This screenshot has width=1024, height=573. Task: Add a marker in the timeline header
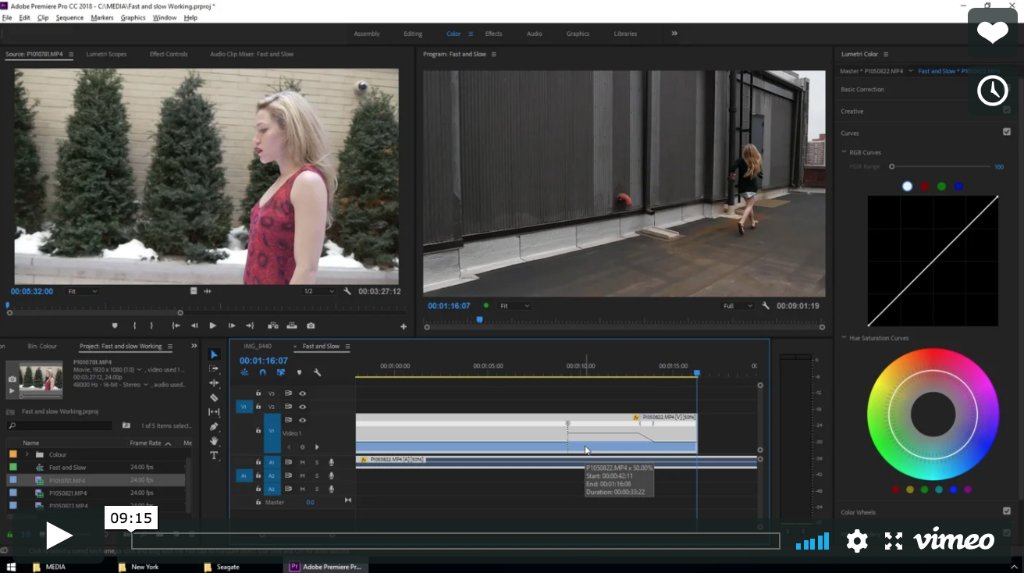[x=299, y=372]
